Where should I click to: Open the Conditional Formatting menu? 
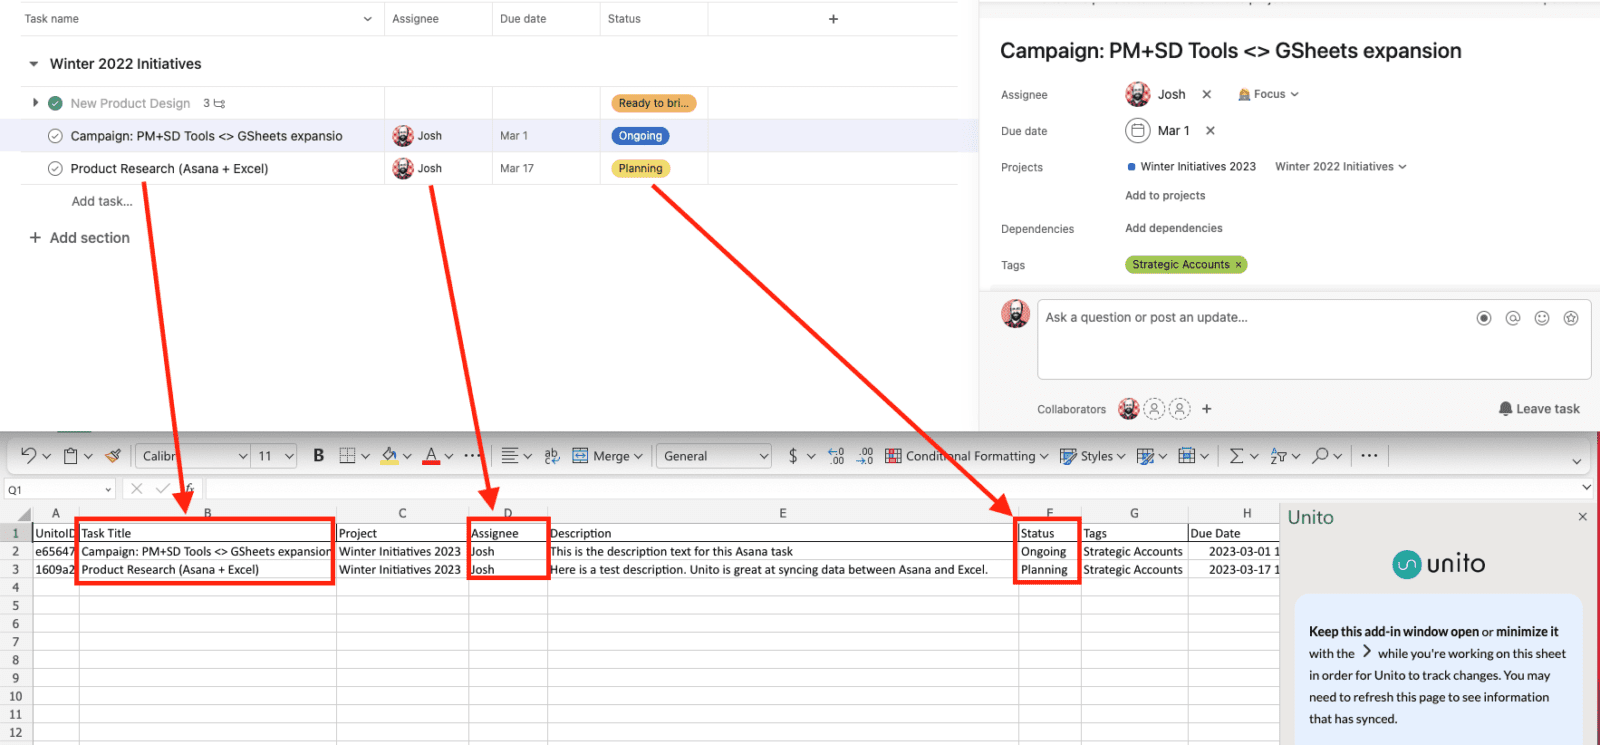(967, 456)
